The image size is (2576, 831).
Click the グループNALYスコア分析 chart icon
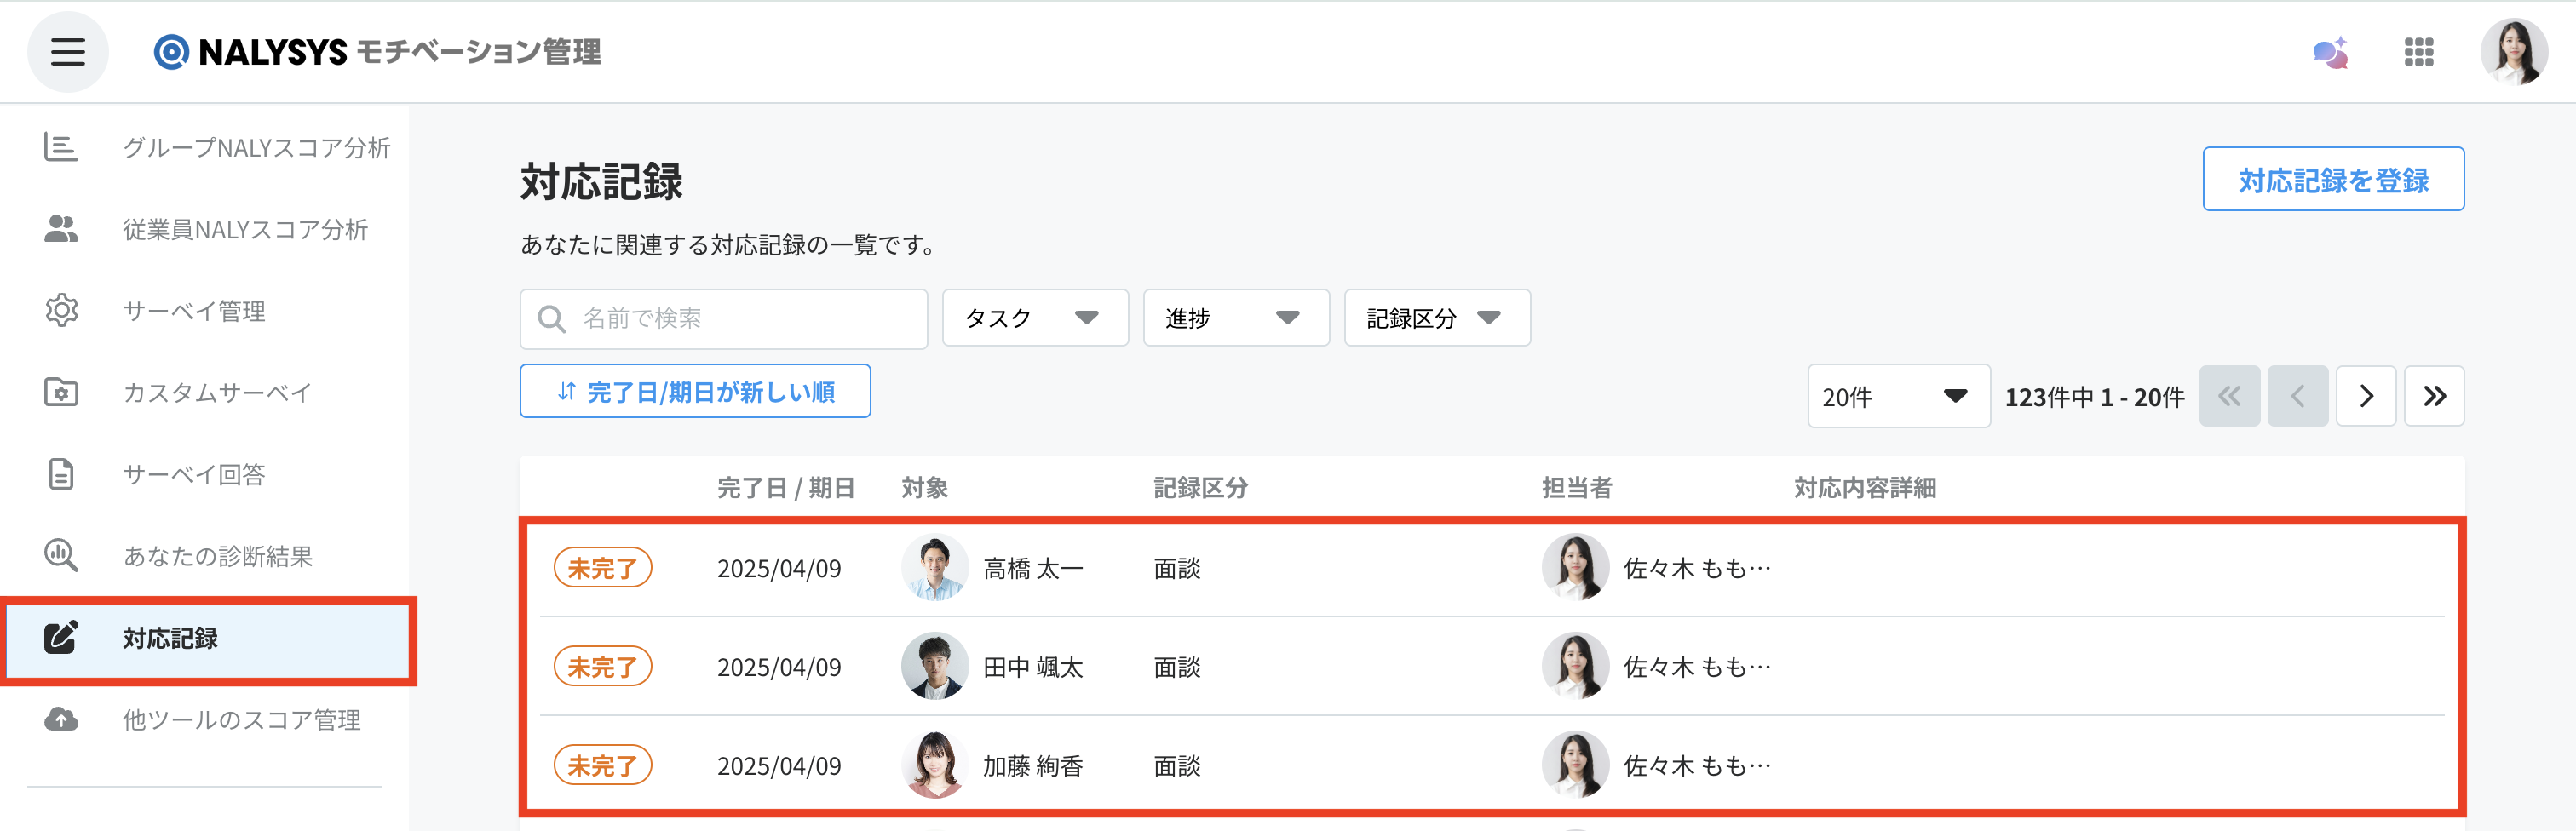pyautogui.click(x=61, y=147)
